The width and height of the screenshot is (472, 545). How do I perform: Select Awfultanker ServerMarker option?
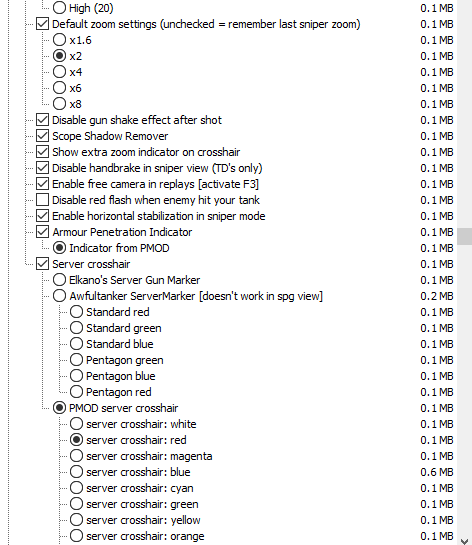(x=59, y=296)
